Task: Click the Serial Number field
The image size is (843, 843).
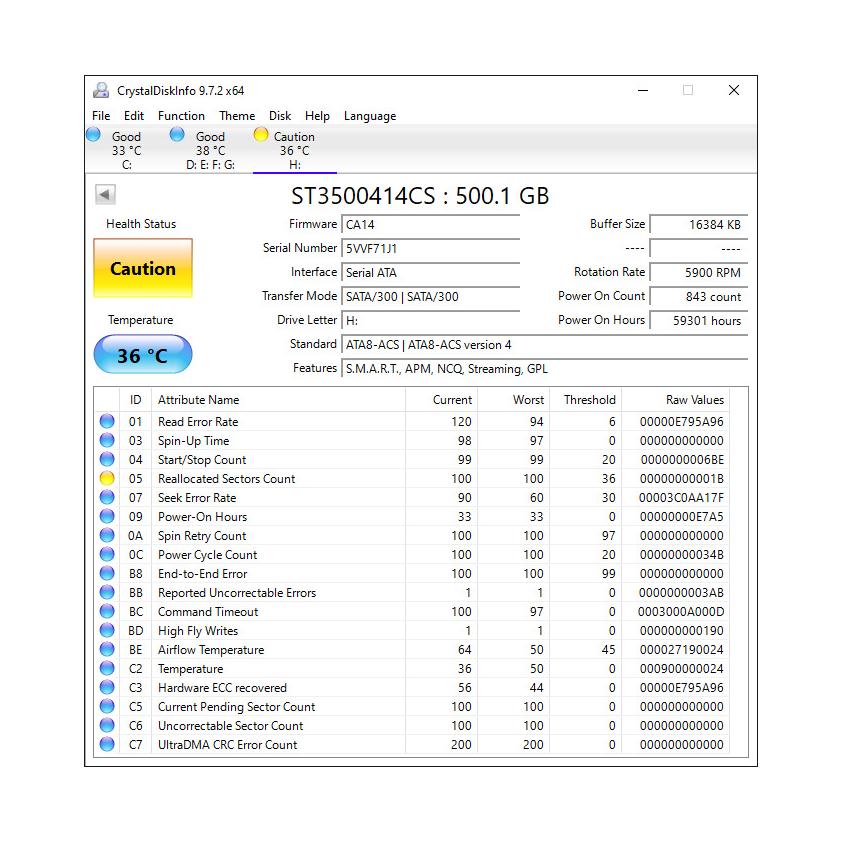Action: click(430, 248)
